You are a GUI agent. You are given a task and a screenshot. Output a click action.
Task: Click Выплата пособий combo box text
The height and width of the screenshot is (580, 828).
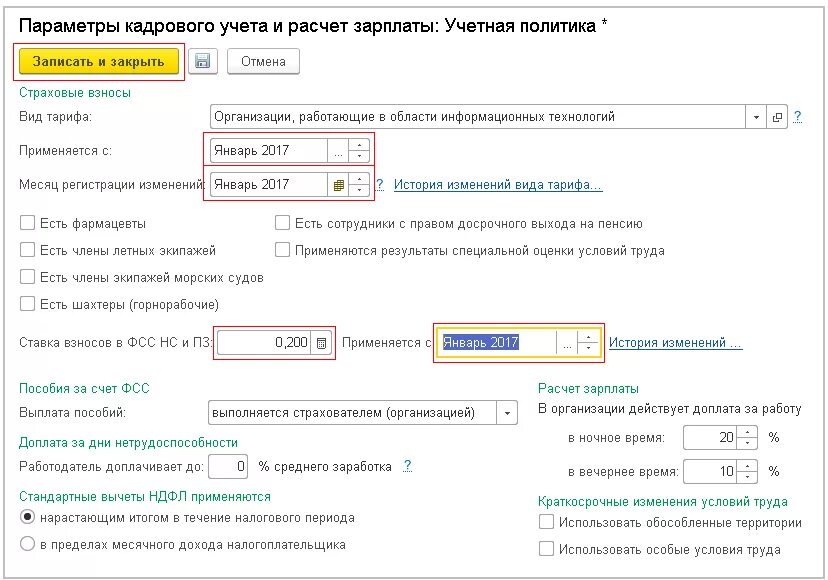point(352,413)
